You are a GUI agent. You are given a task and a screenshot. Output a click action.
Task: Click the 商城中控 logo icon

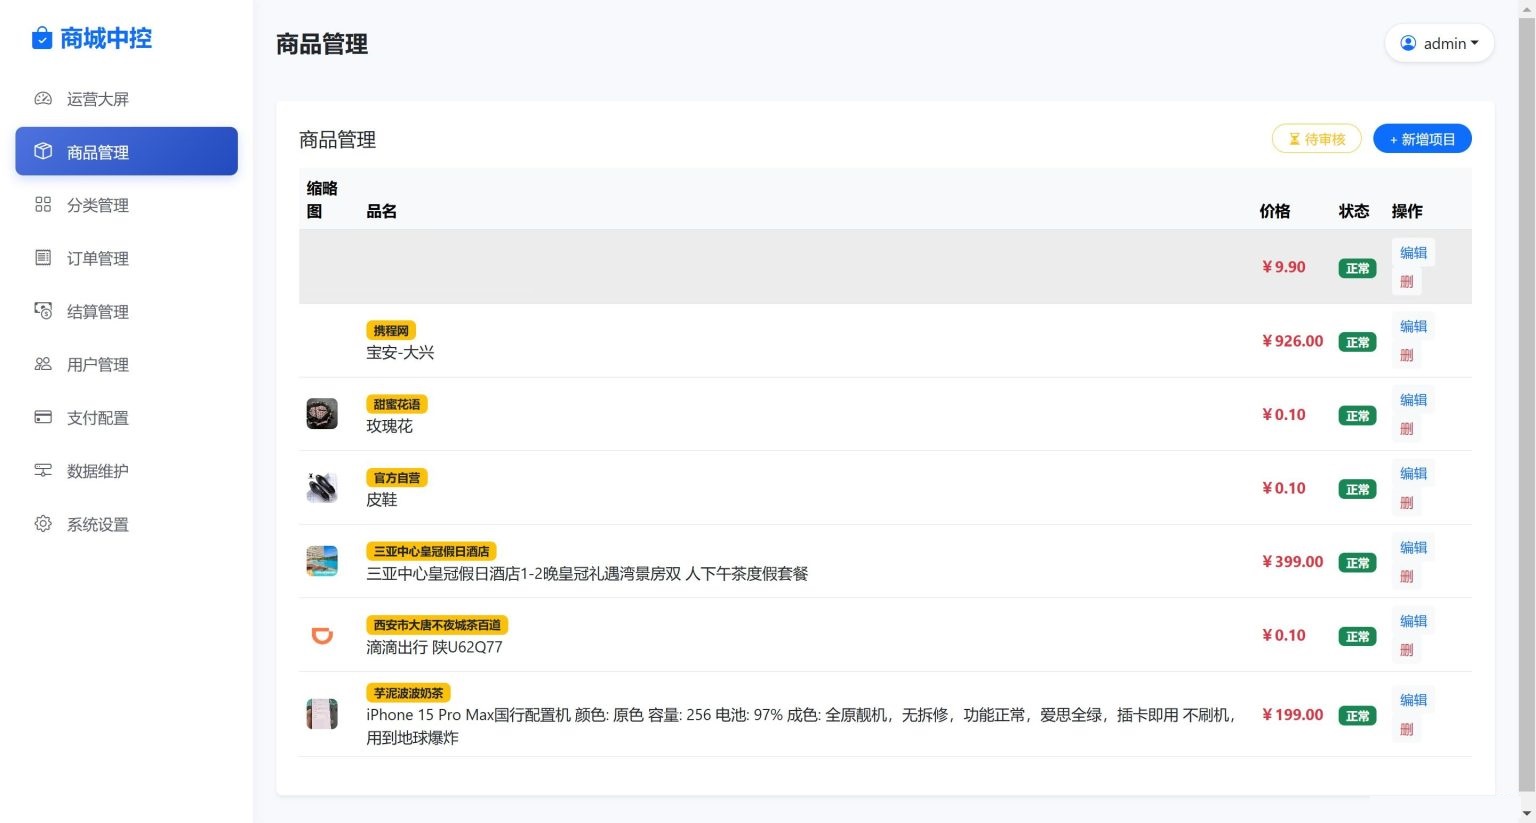pos(41,38)
